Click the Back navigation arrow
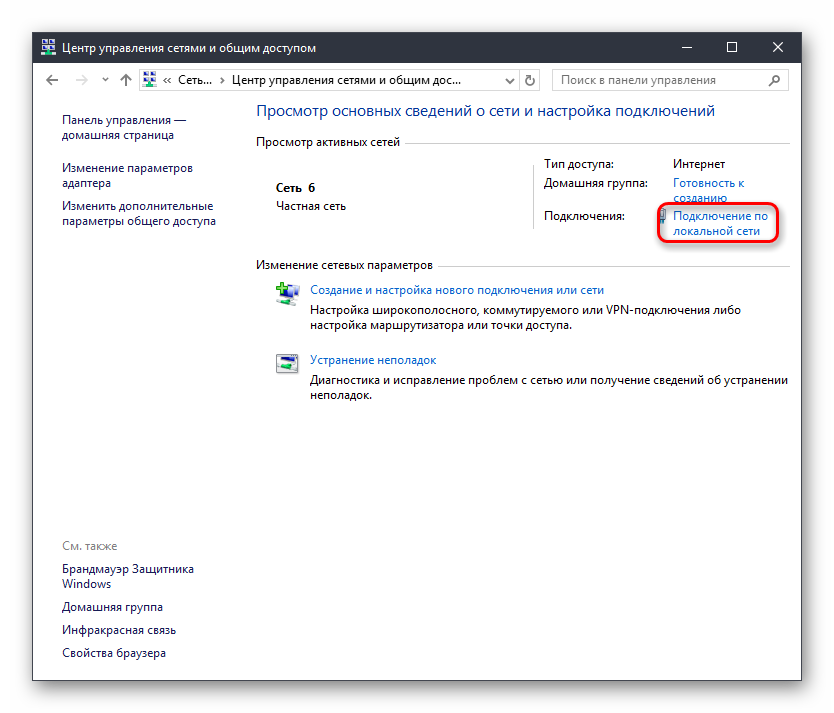 53,80
